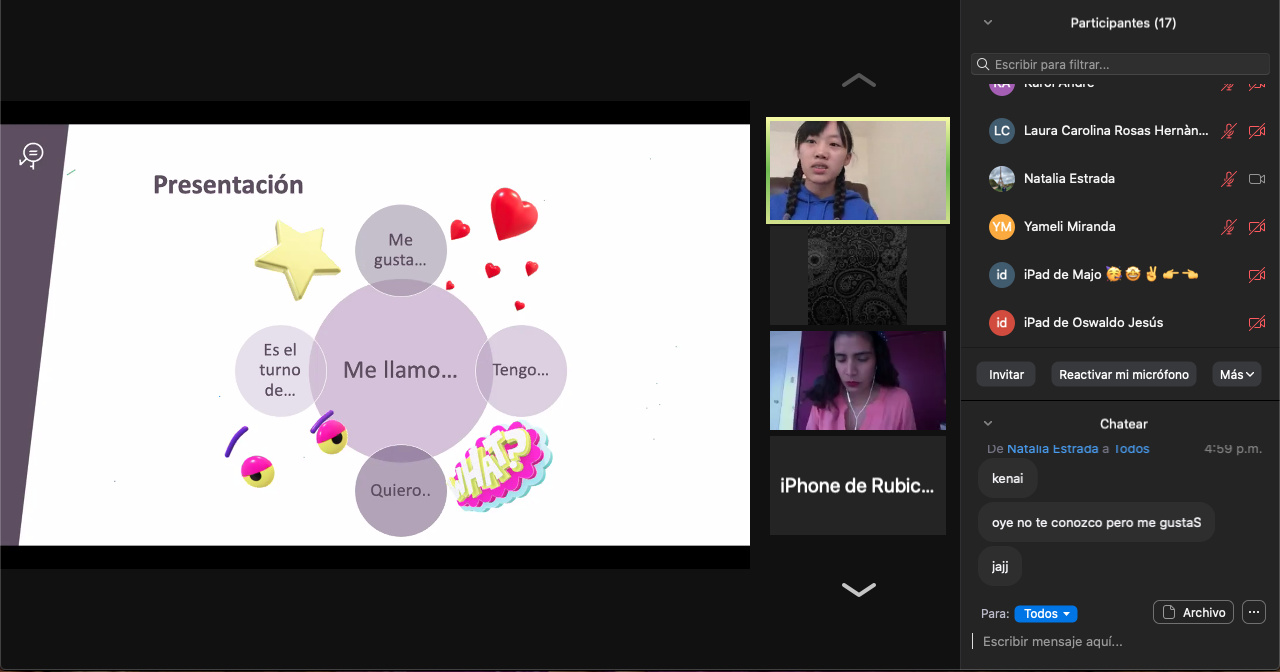The image size is (1280, 672).
Task: Click Natalia Estrada's camera icon
Action: 1257,179
